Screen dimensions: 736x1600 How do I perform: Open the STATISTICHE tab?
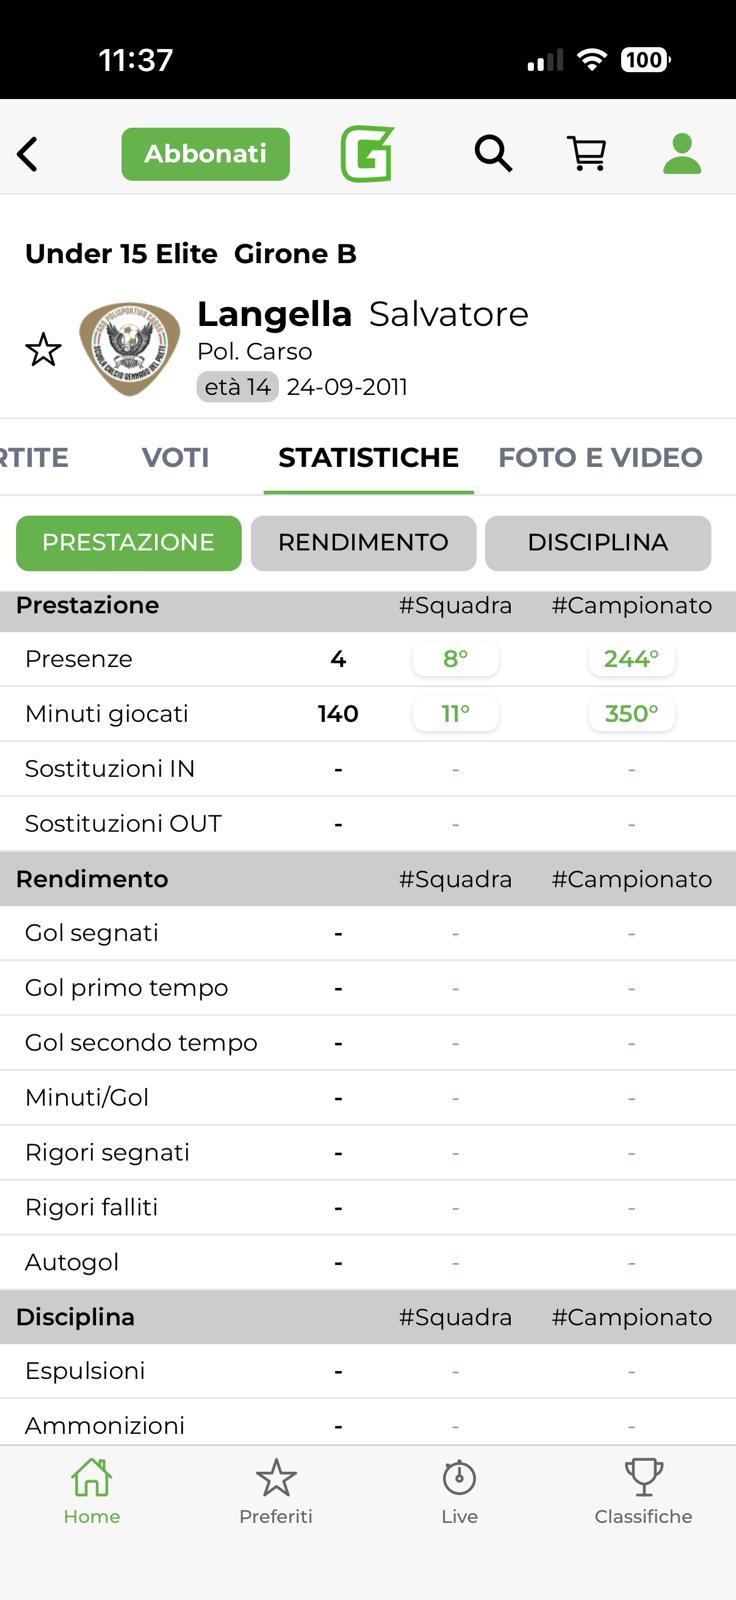click(368, 457)
